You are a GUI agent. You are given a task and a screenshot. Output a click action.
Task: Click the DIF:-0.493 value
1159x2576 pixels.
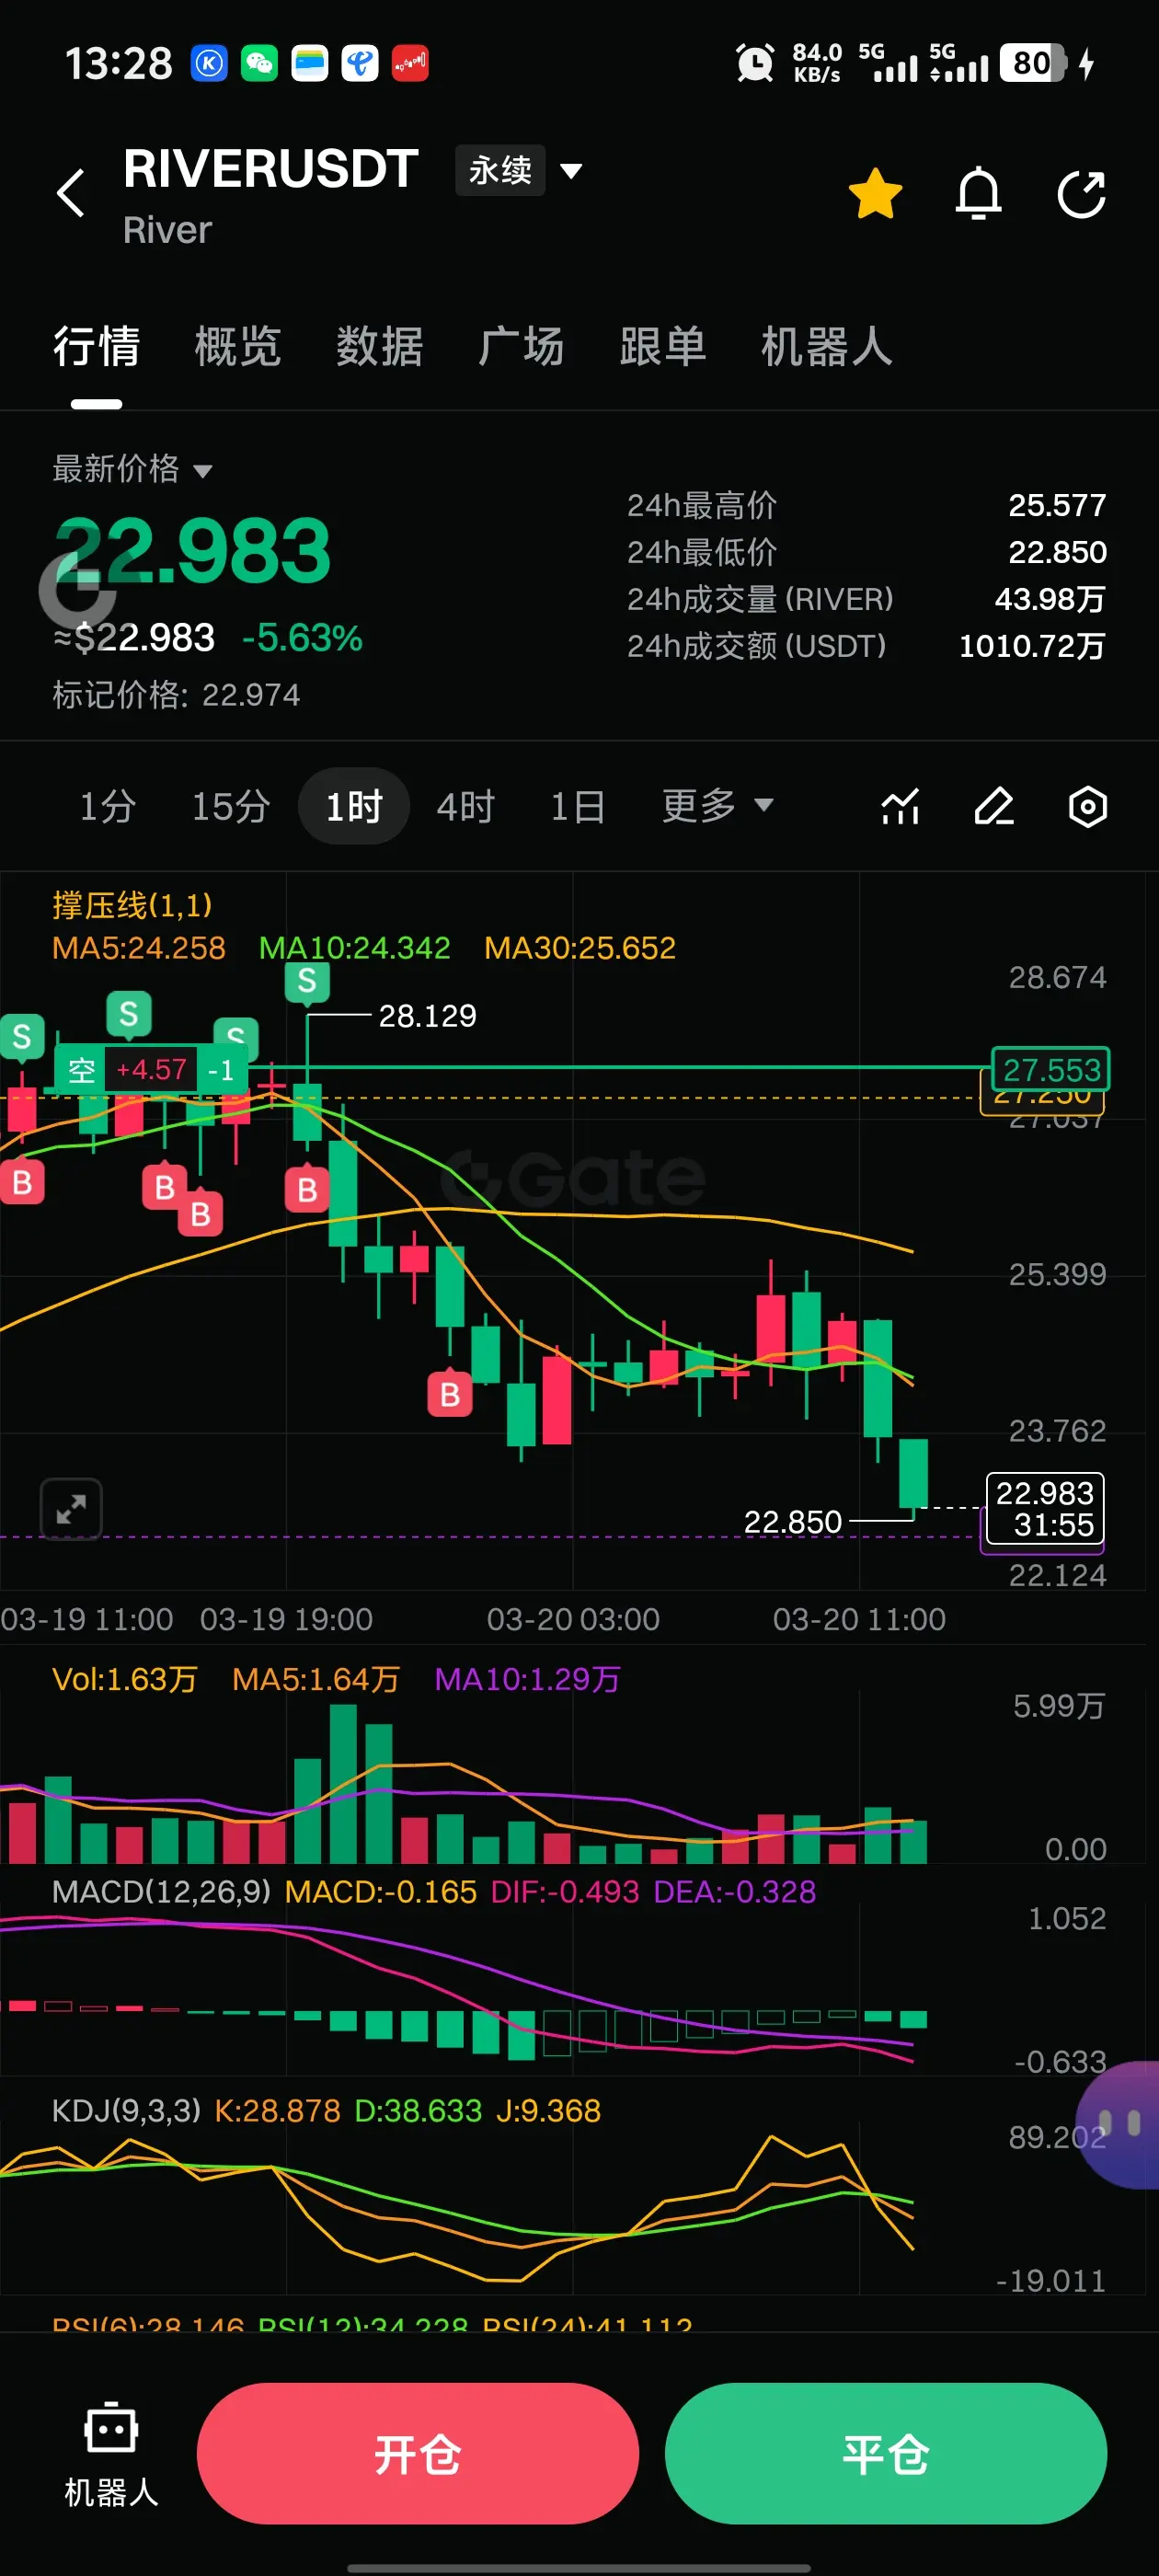pos(565,1892)
